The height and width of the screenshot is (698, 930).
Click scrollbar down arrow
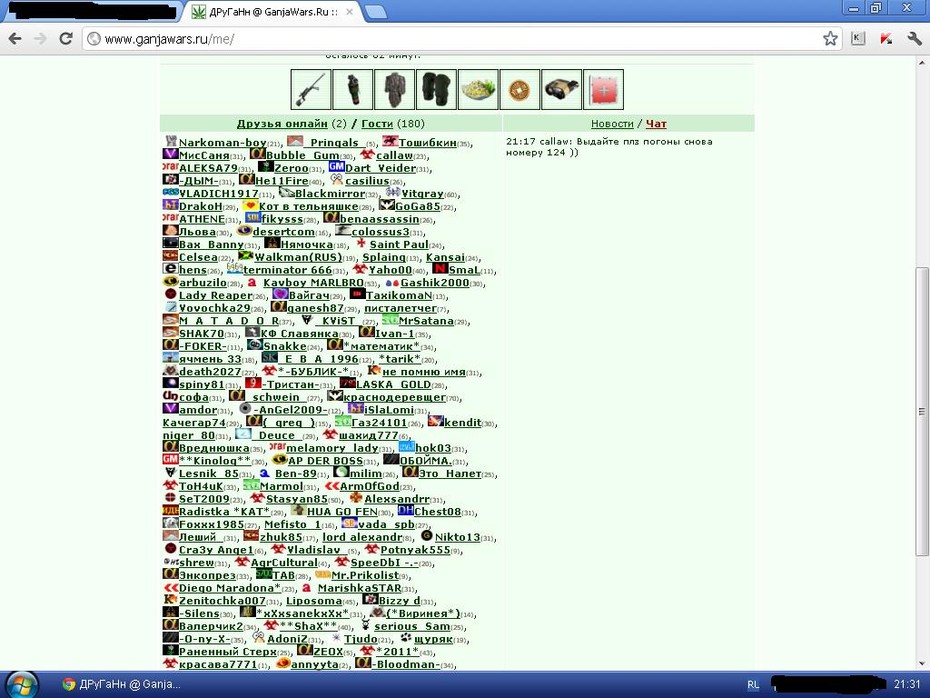(x=921, y=664)
